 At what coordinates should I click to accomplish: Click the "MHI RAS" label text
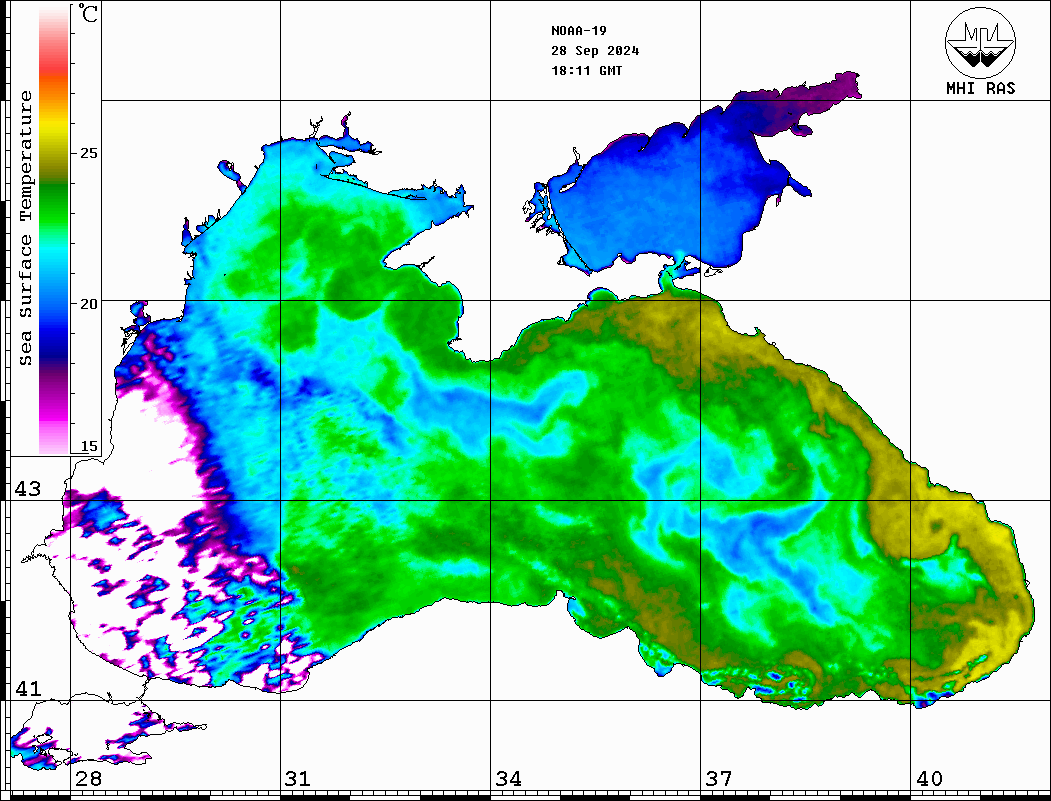980,88
